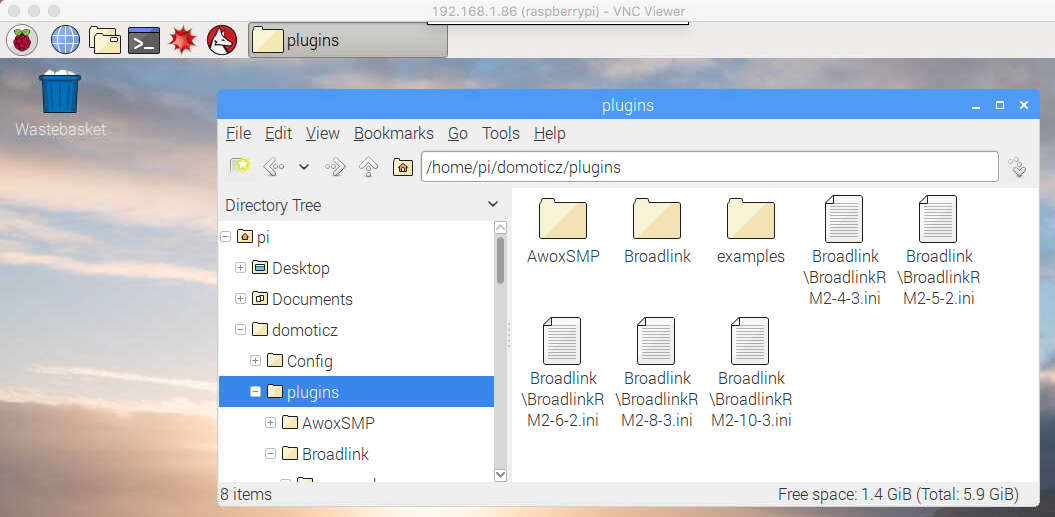
Task: Select the BroadlinkRM2-6-2.ini file
Action: pyautogui.click(x=563, y=372)
